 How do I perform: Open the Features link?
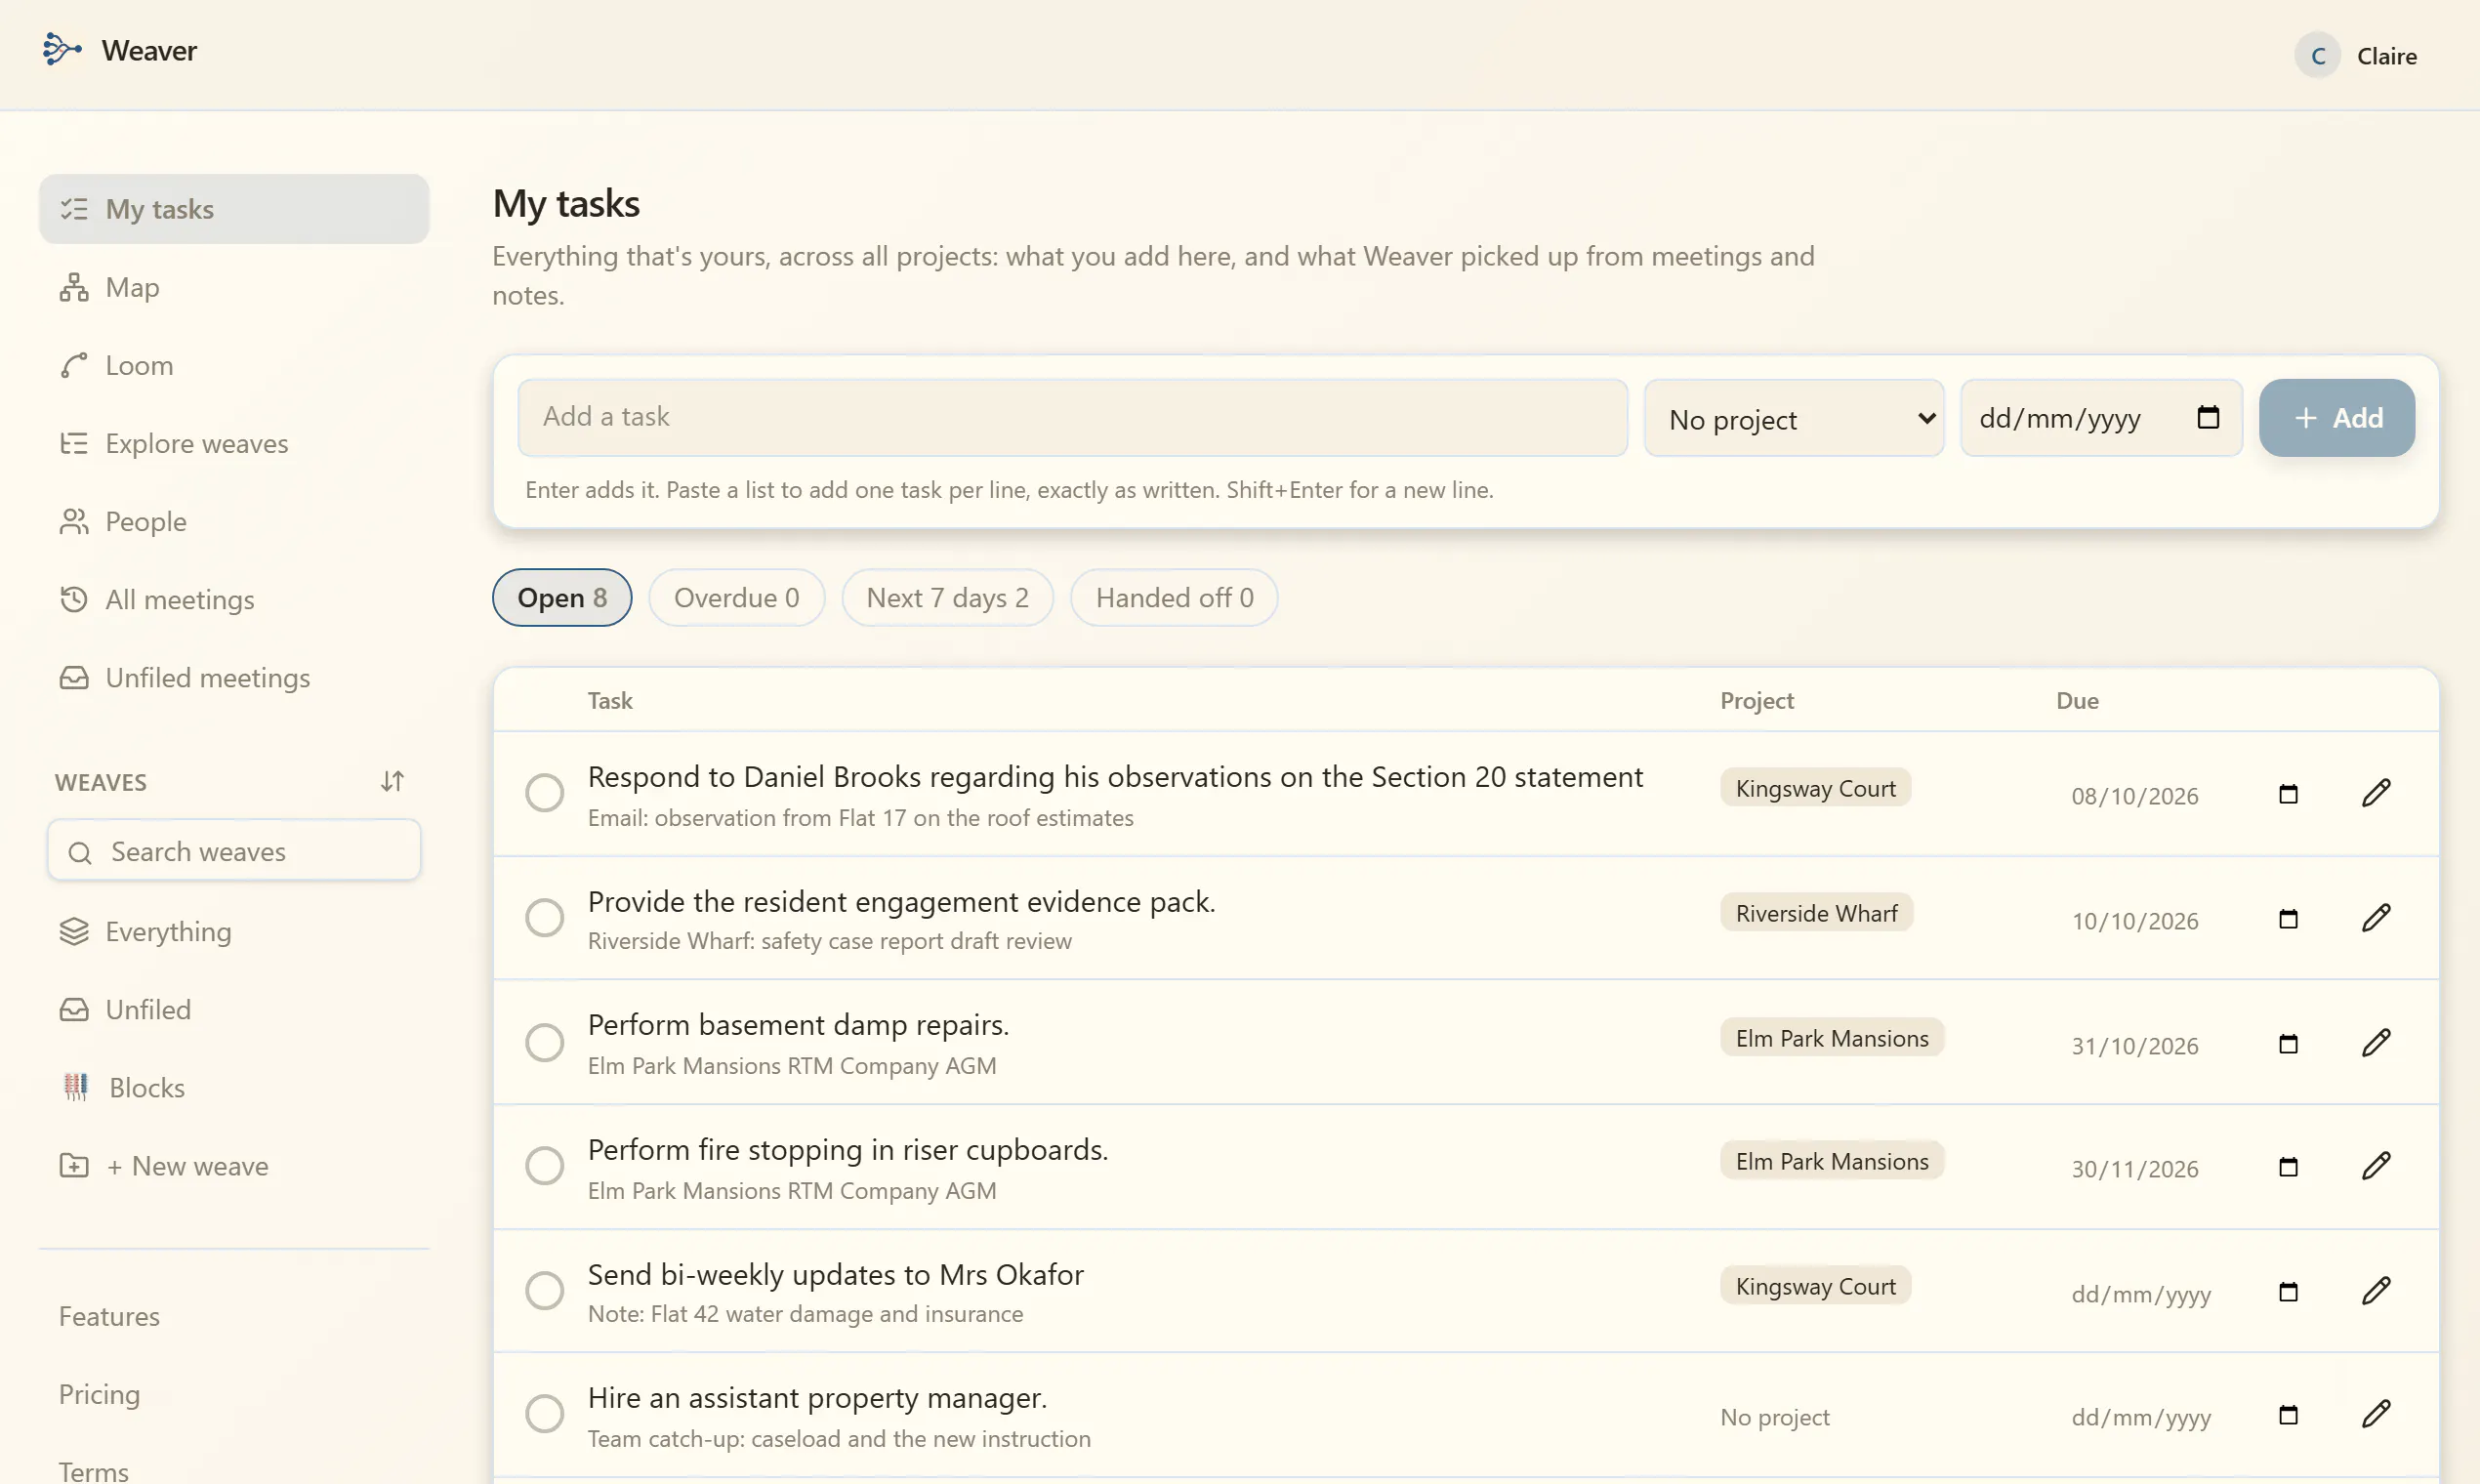coord(109,1316)
